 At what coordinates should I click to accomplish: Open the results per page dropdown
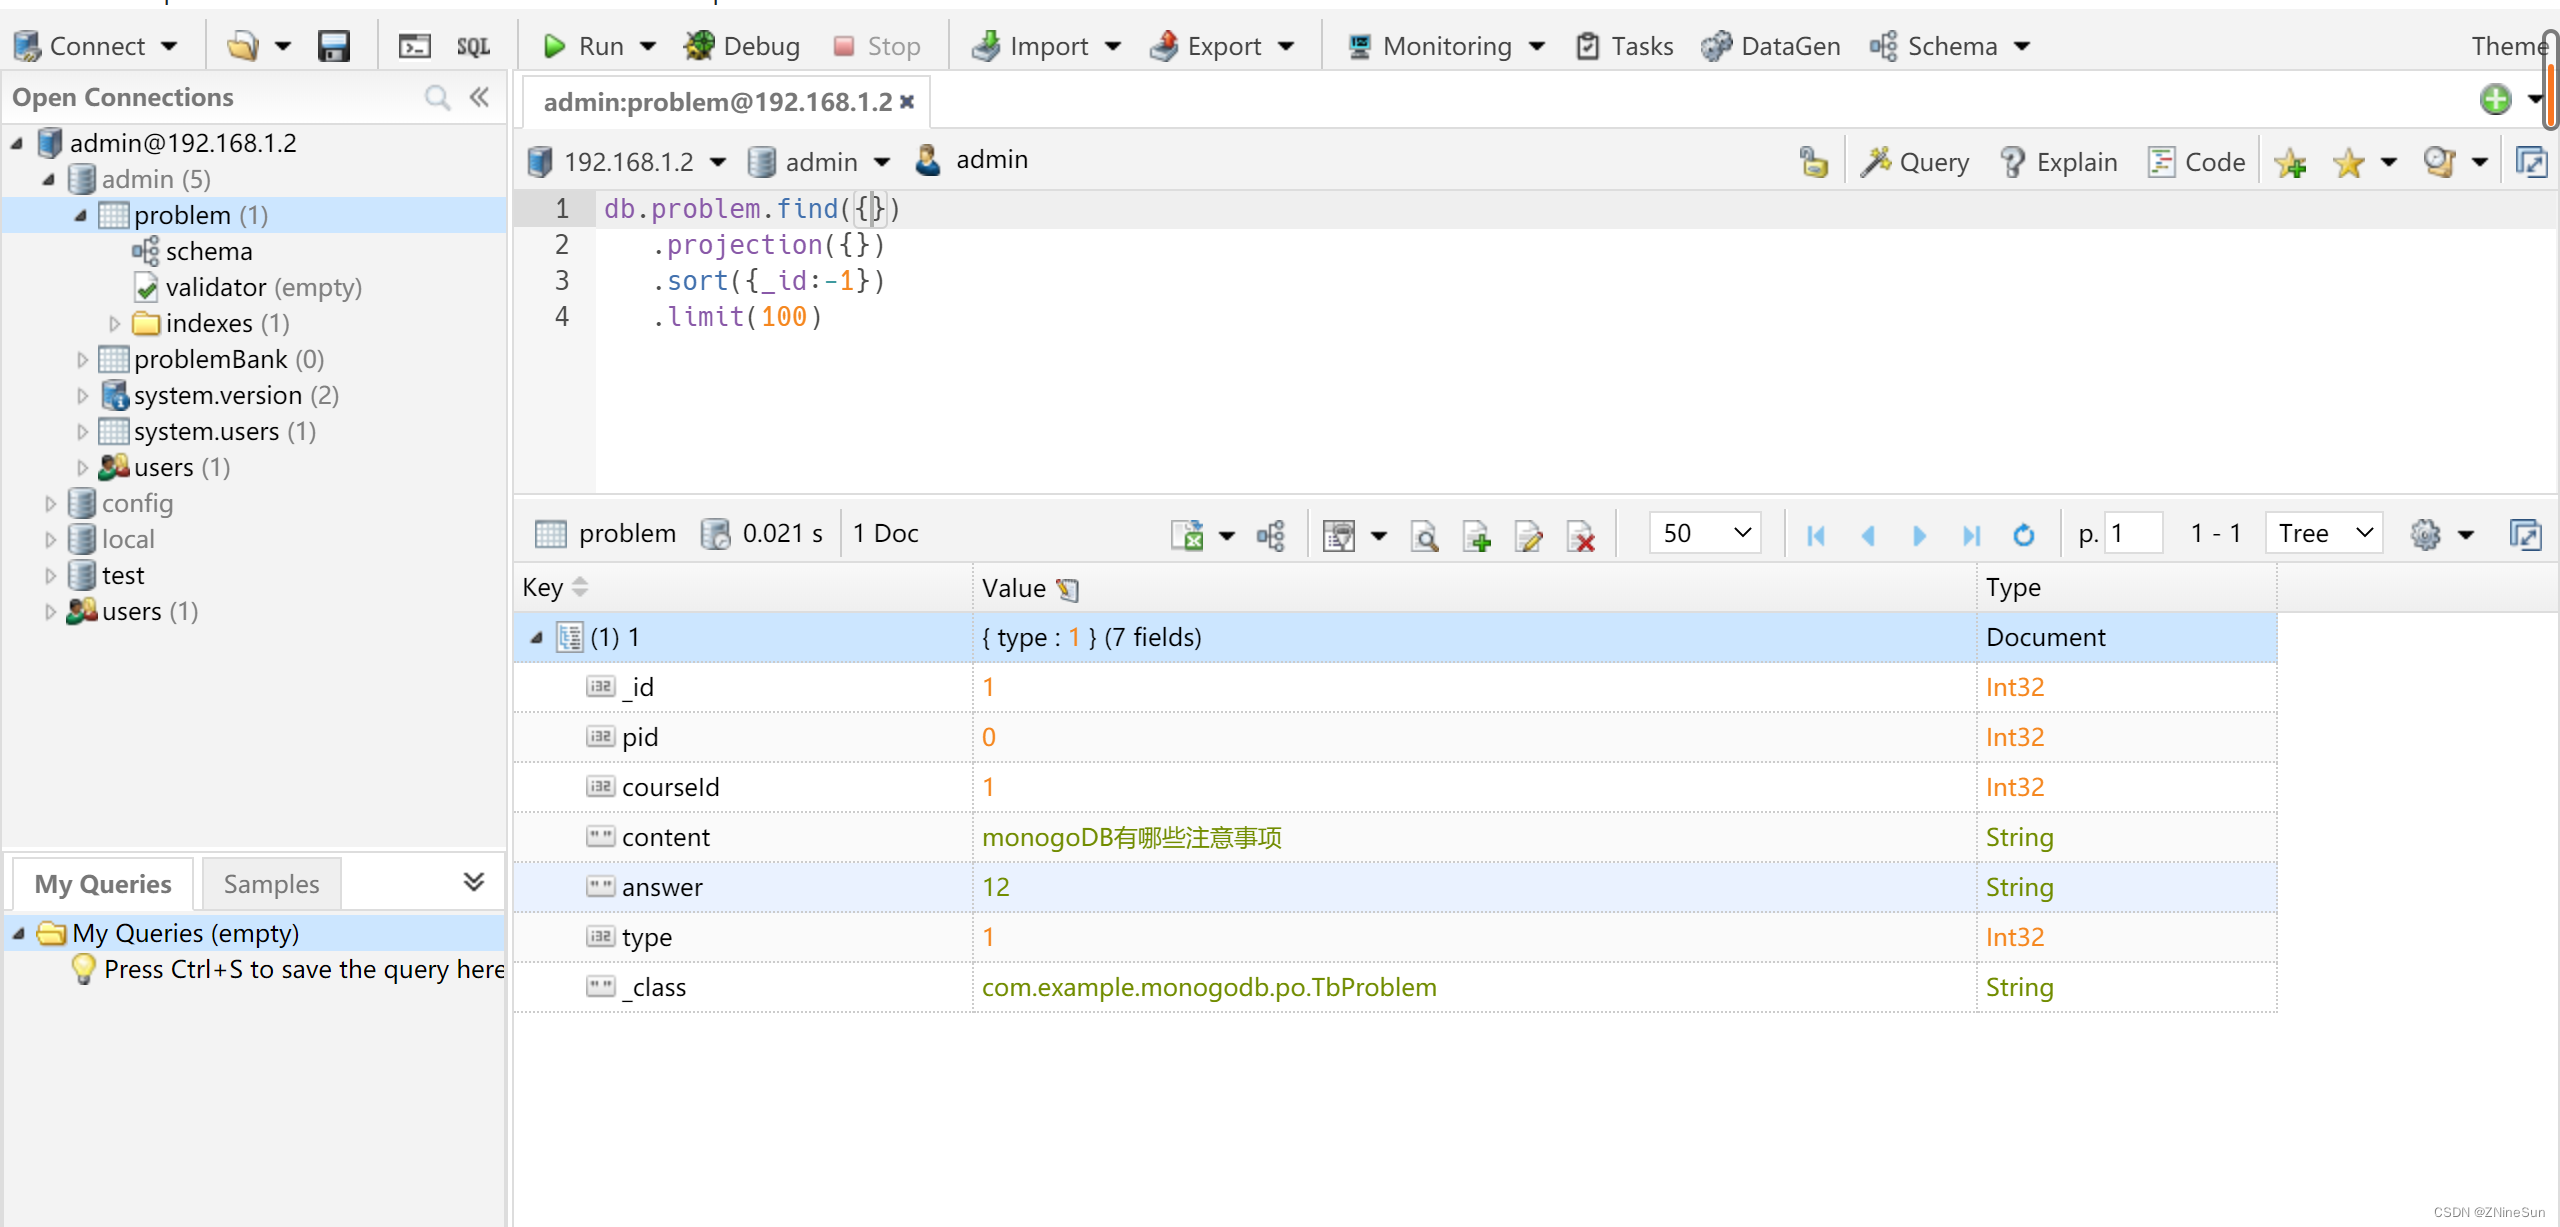(1703, 532)
